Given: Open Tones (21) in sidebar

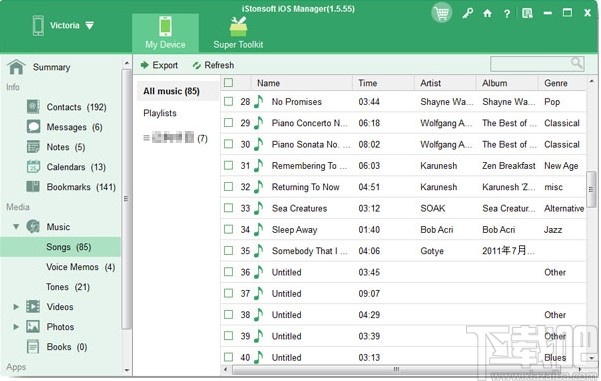Looking at the screenshot, I should (x=68, y=287).
